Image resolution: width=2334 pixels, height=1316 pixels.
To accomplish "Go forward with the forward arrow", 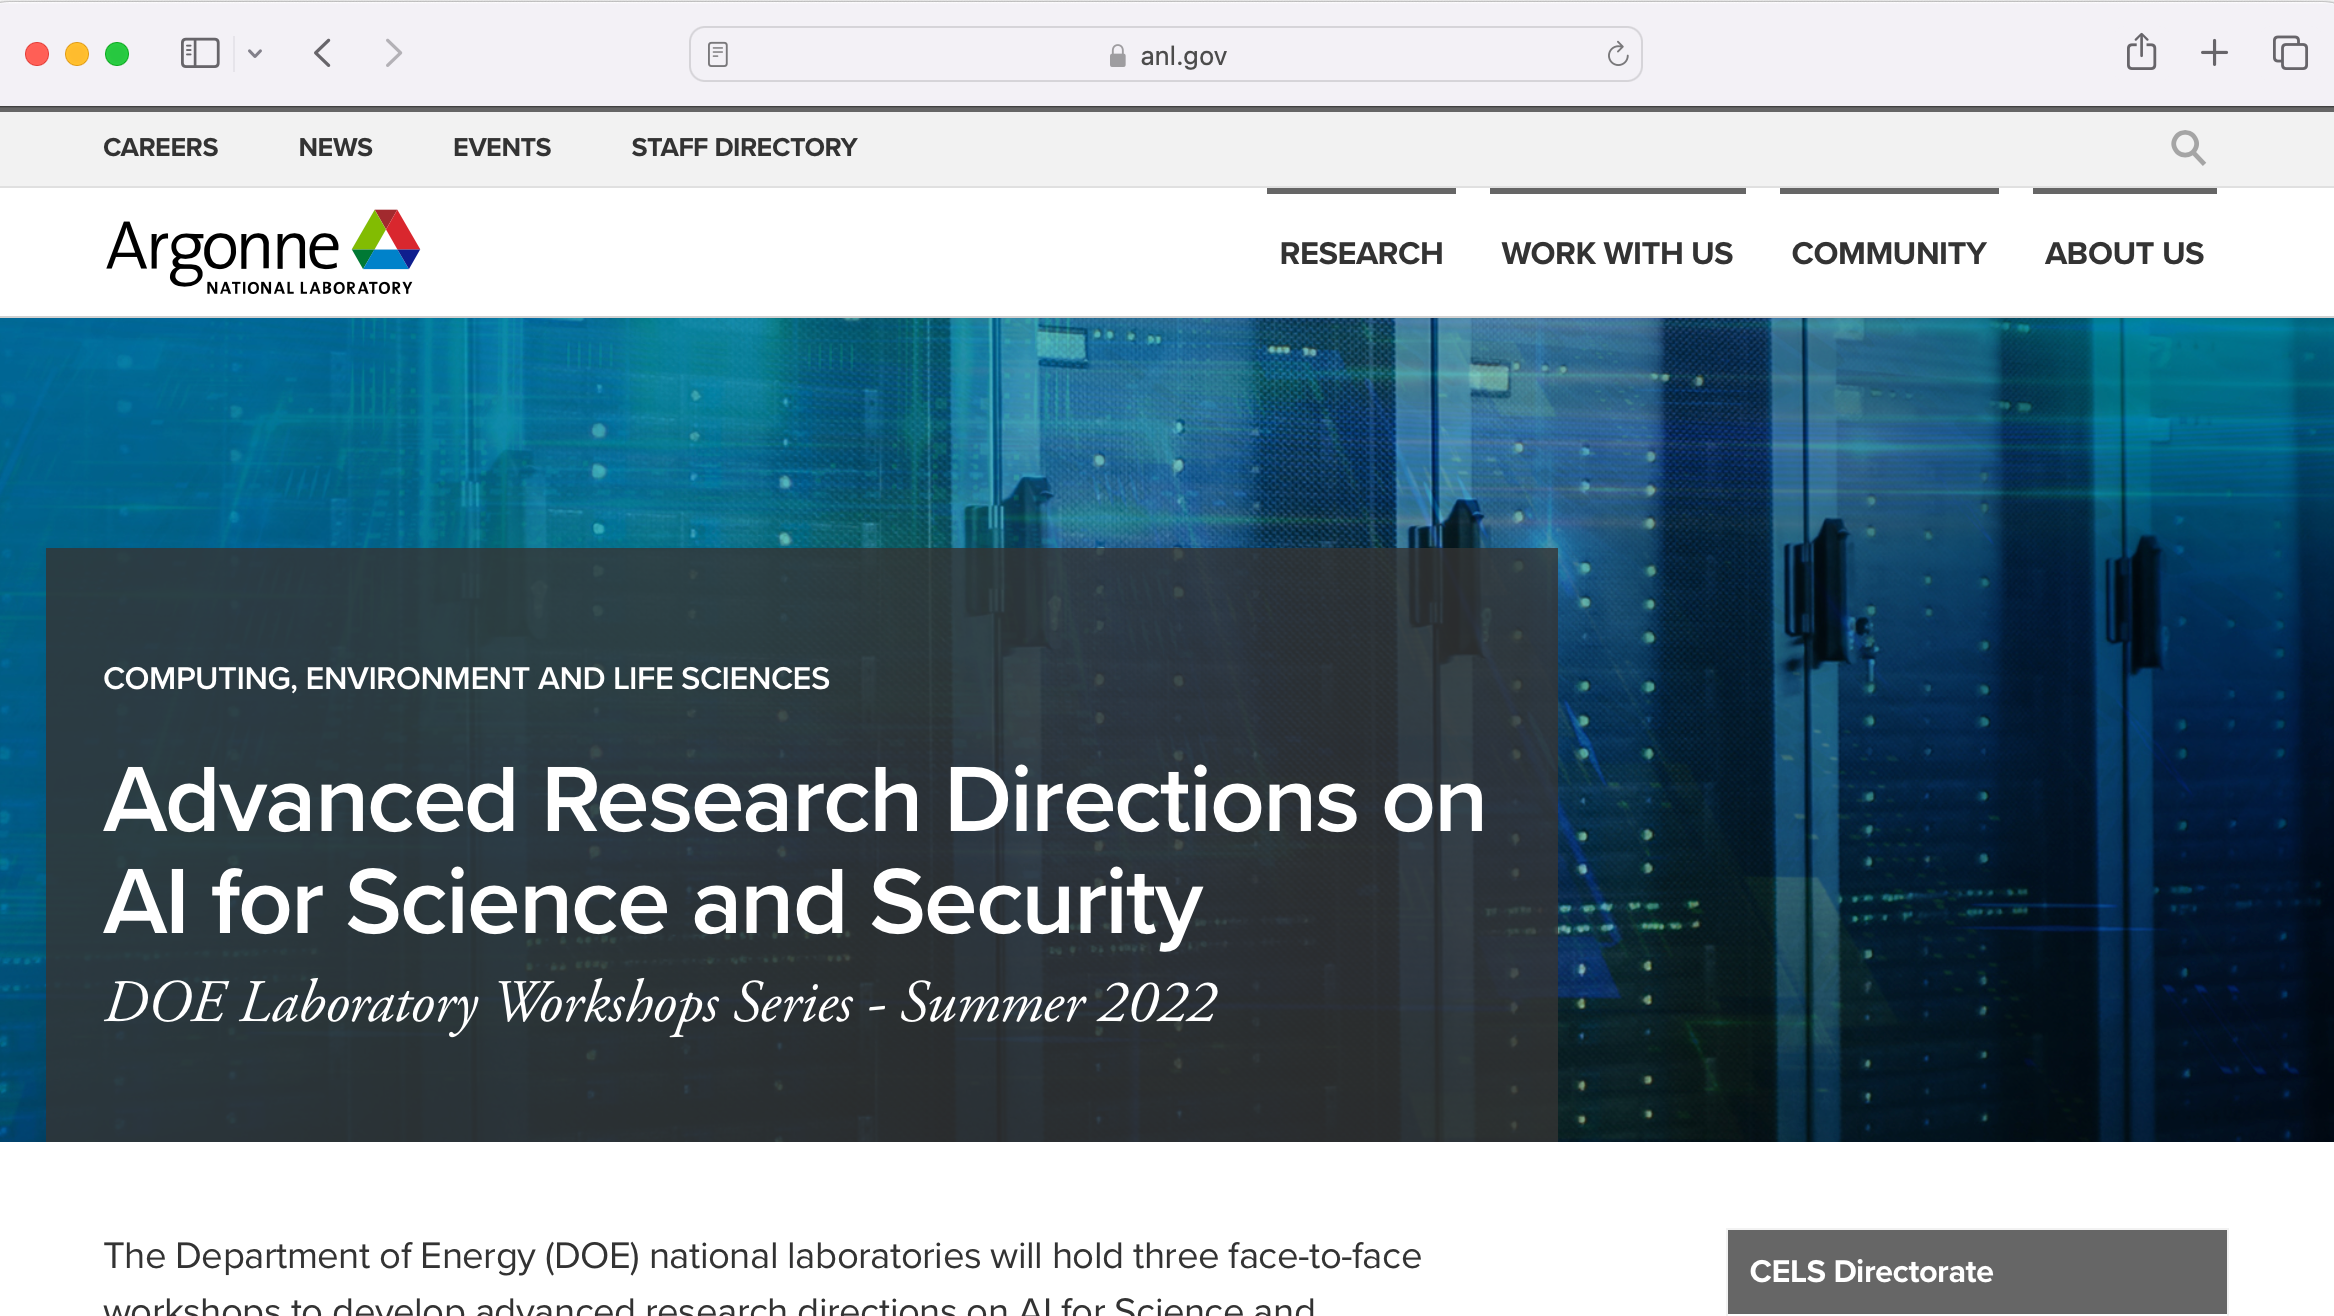I will point(393,53).
